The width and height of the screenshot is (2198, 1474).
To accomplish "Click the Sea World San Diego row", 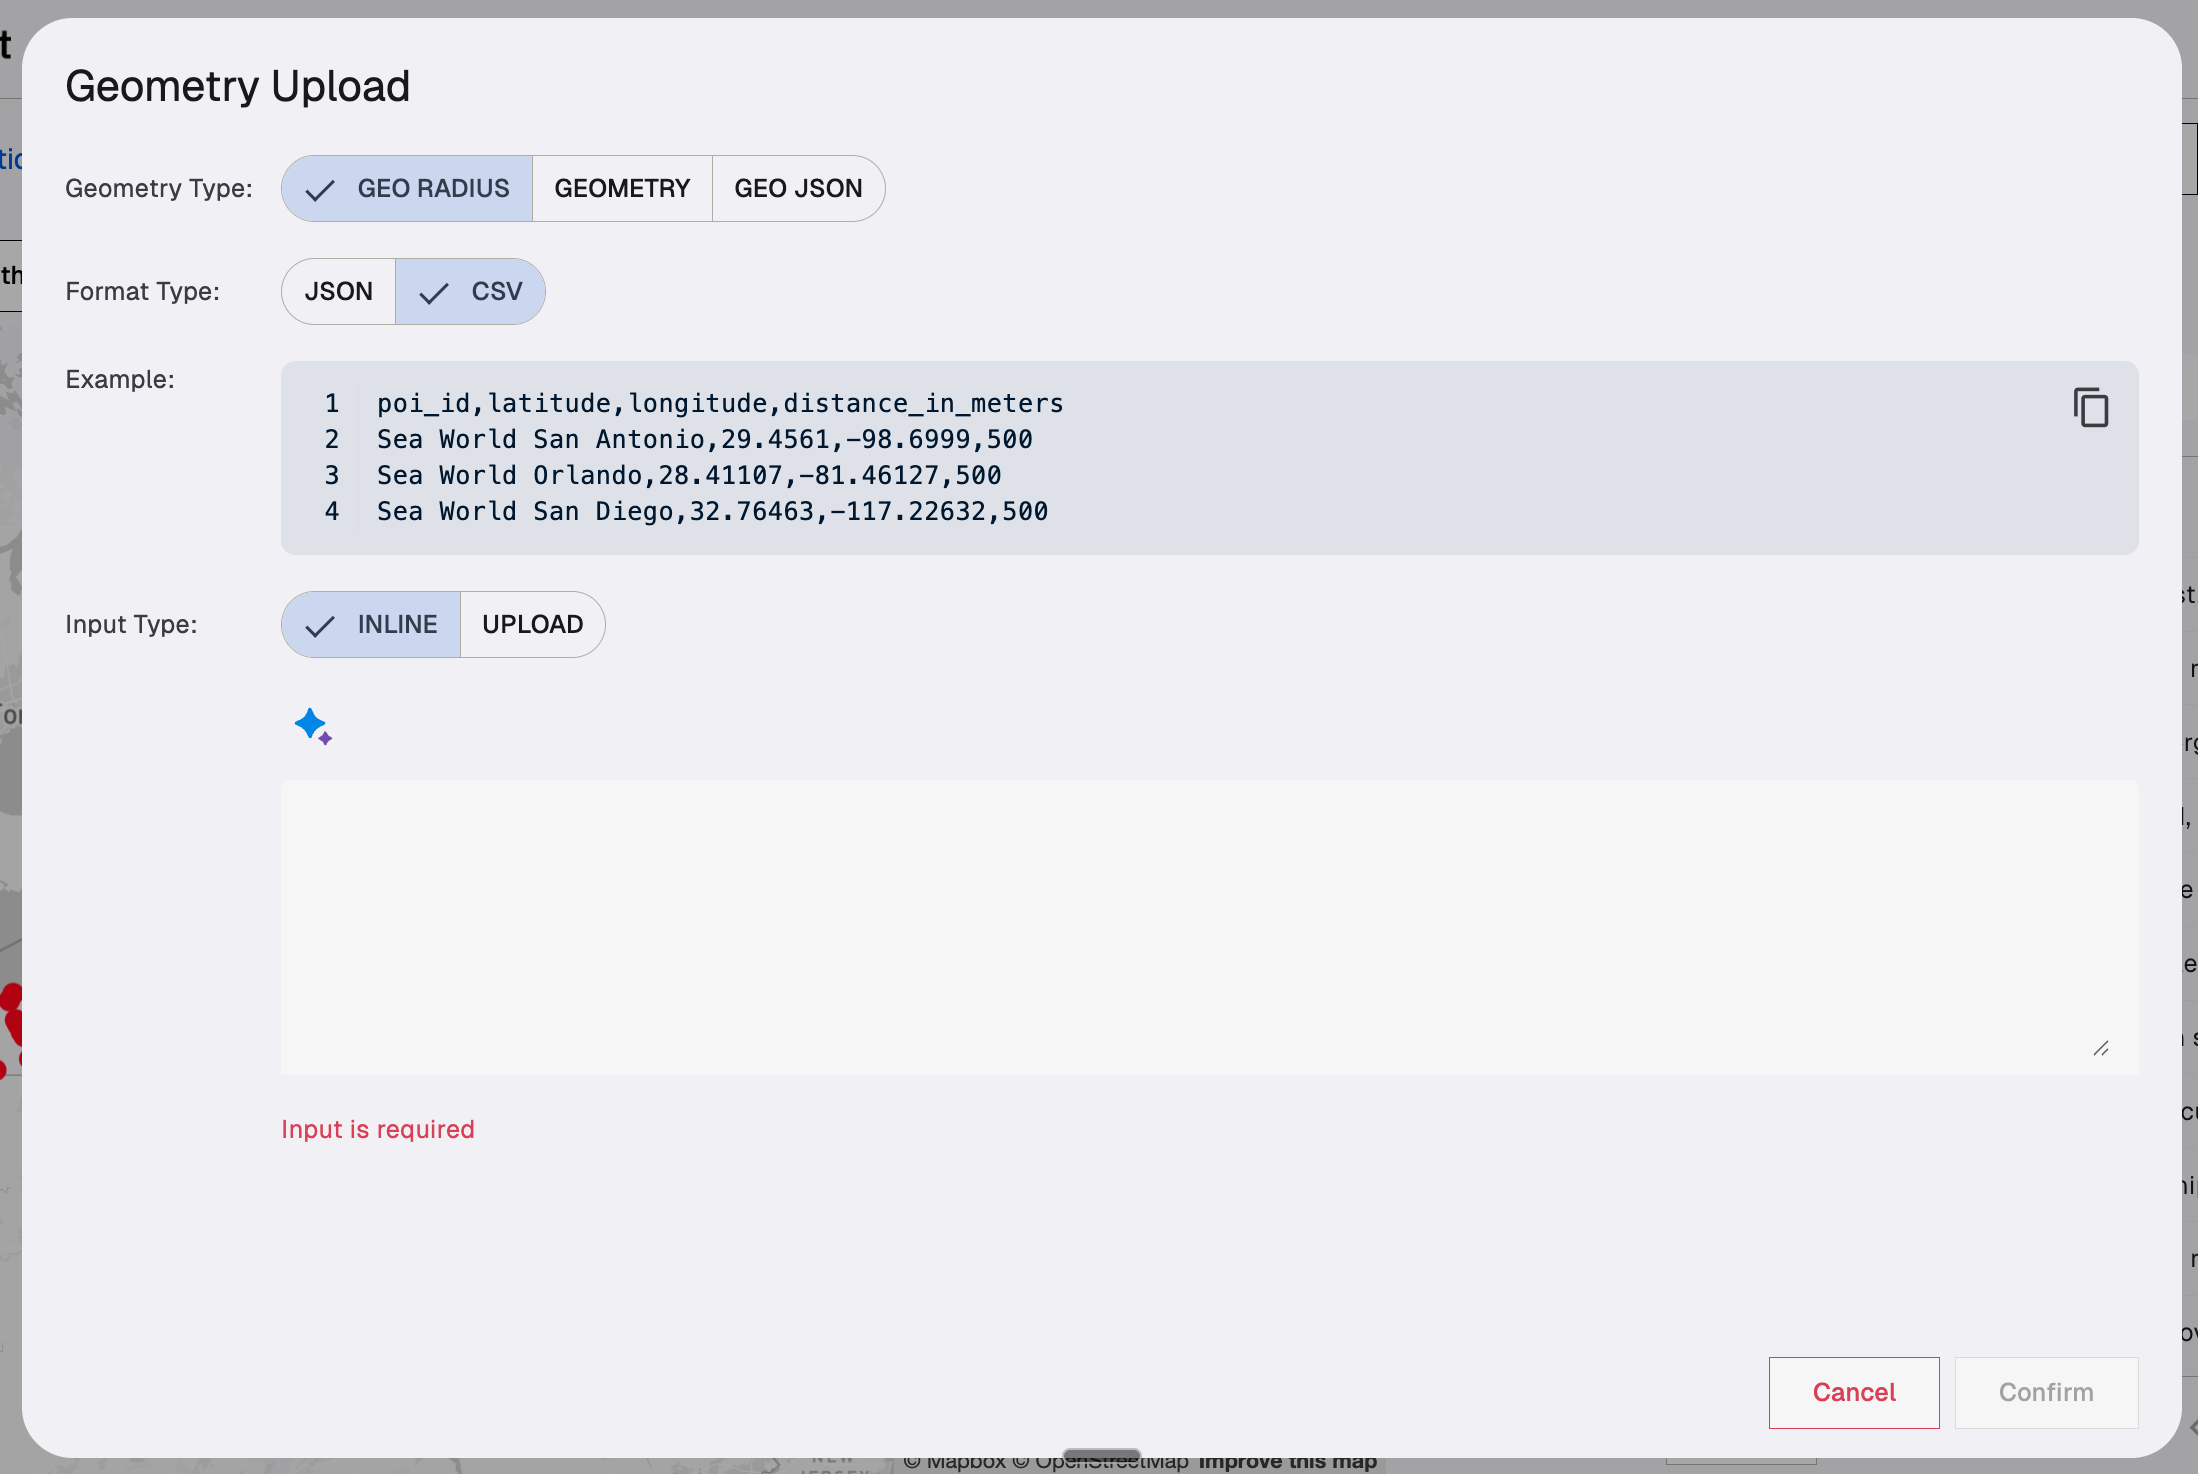I will (x=712, y=512).
